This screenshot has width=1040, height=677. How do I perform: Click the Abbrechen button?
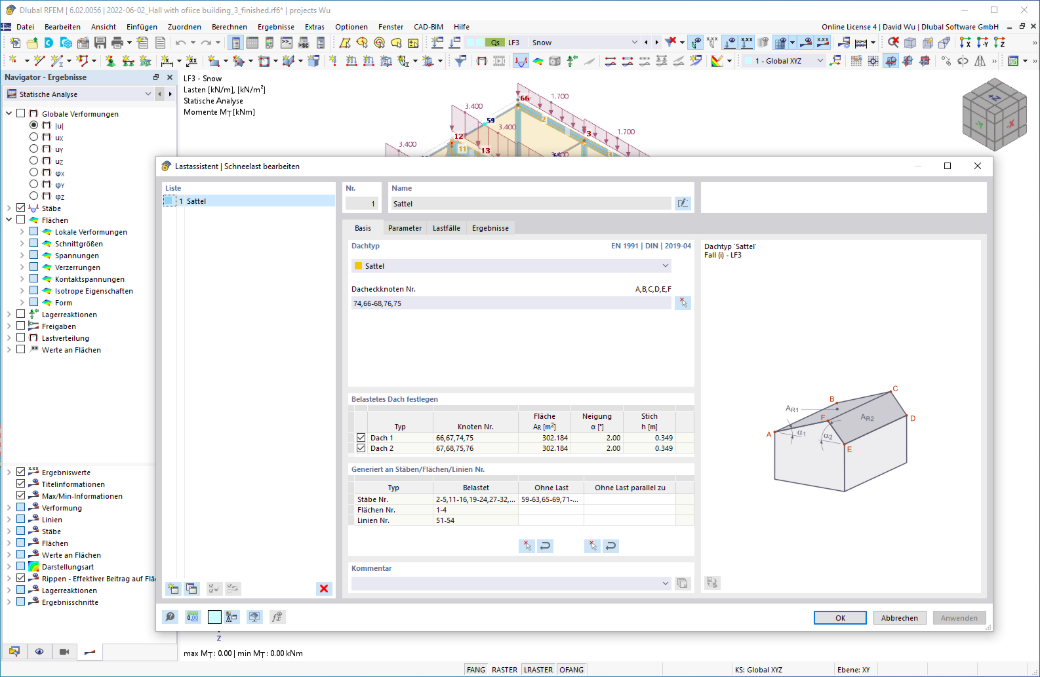click(x=899, y=618)
